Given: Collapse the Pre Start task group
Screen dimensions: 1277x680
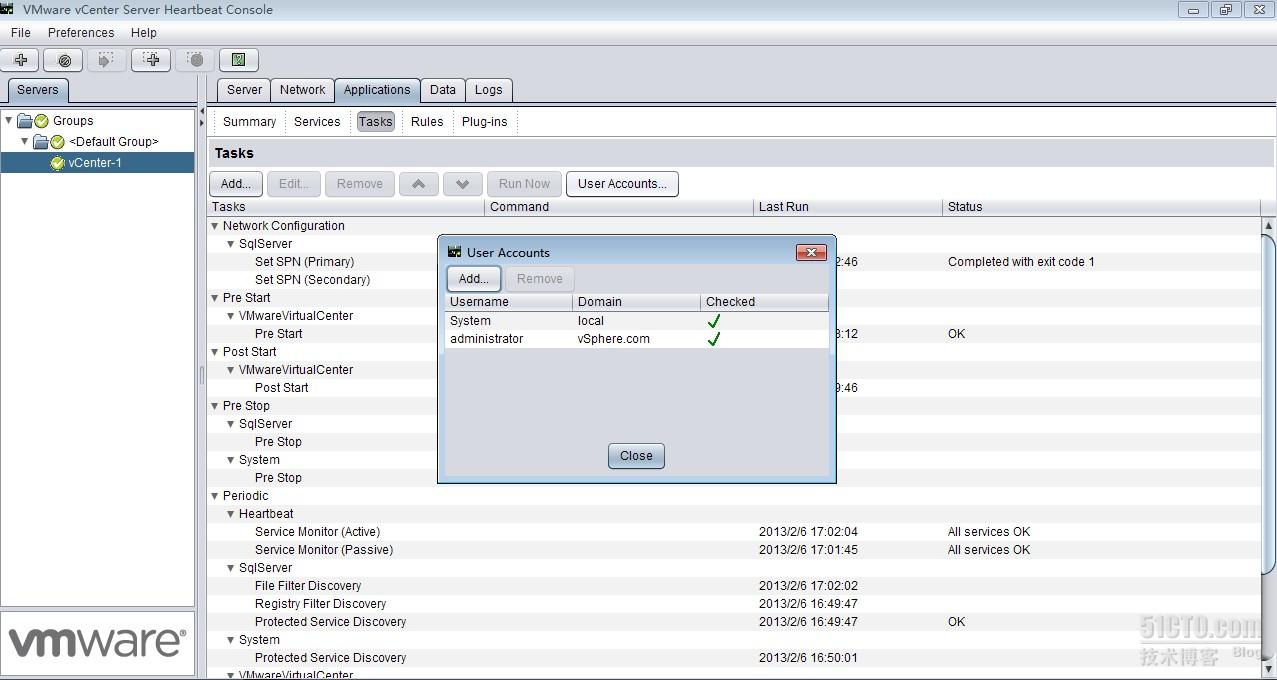Looking at the screenshot, I should tap(215, 298).
